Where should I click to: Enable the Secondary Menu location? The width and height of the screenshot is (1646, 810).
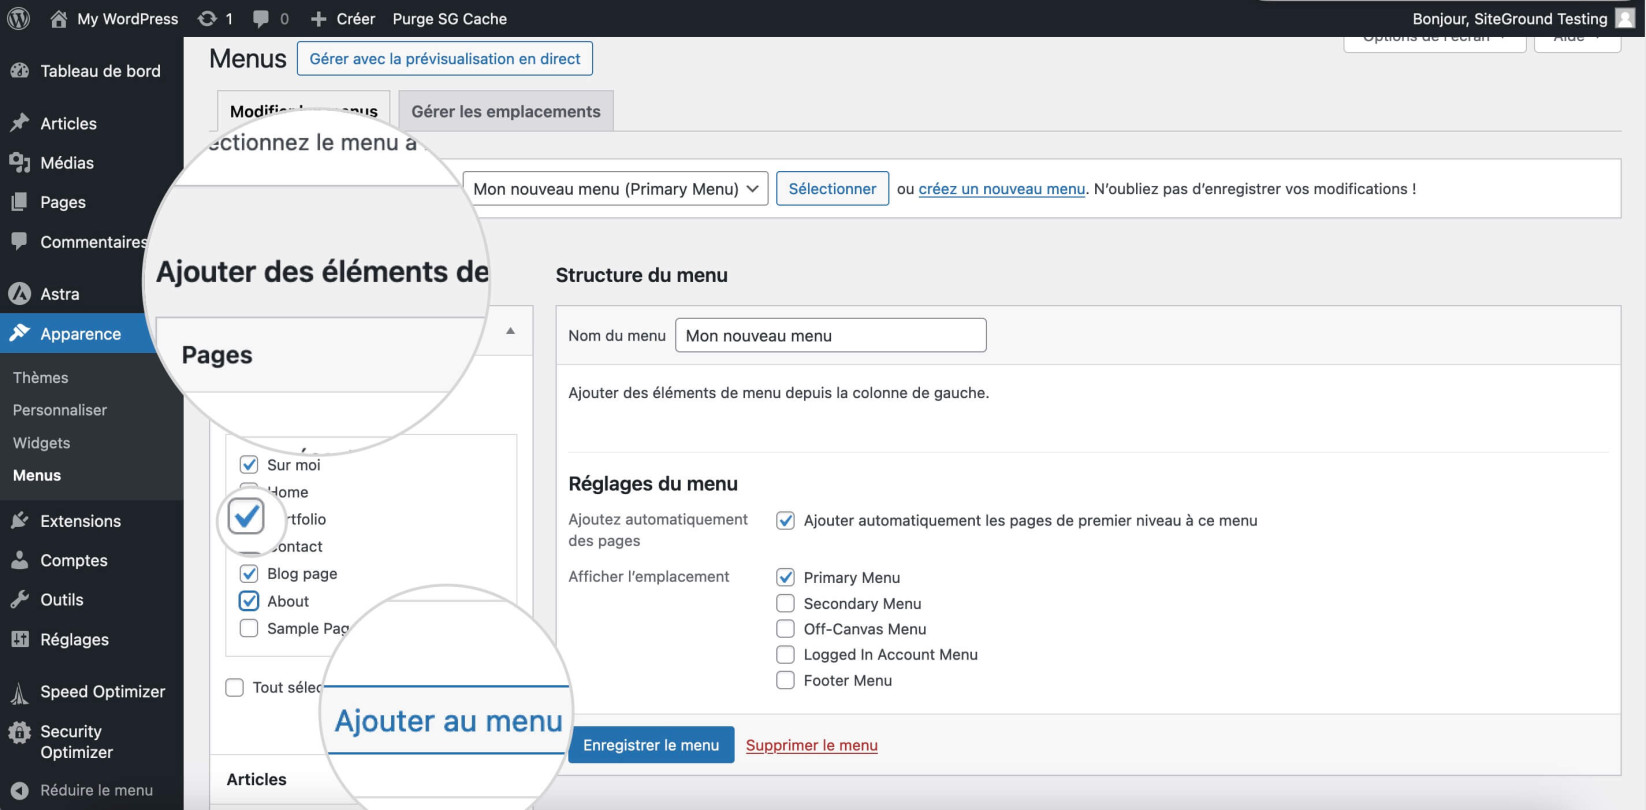(786, 603)
